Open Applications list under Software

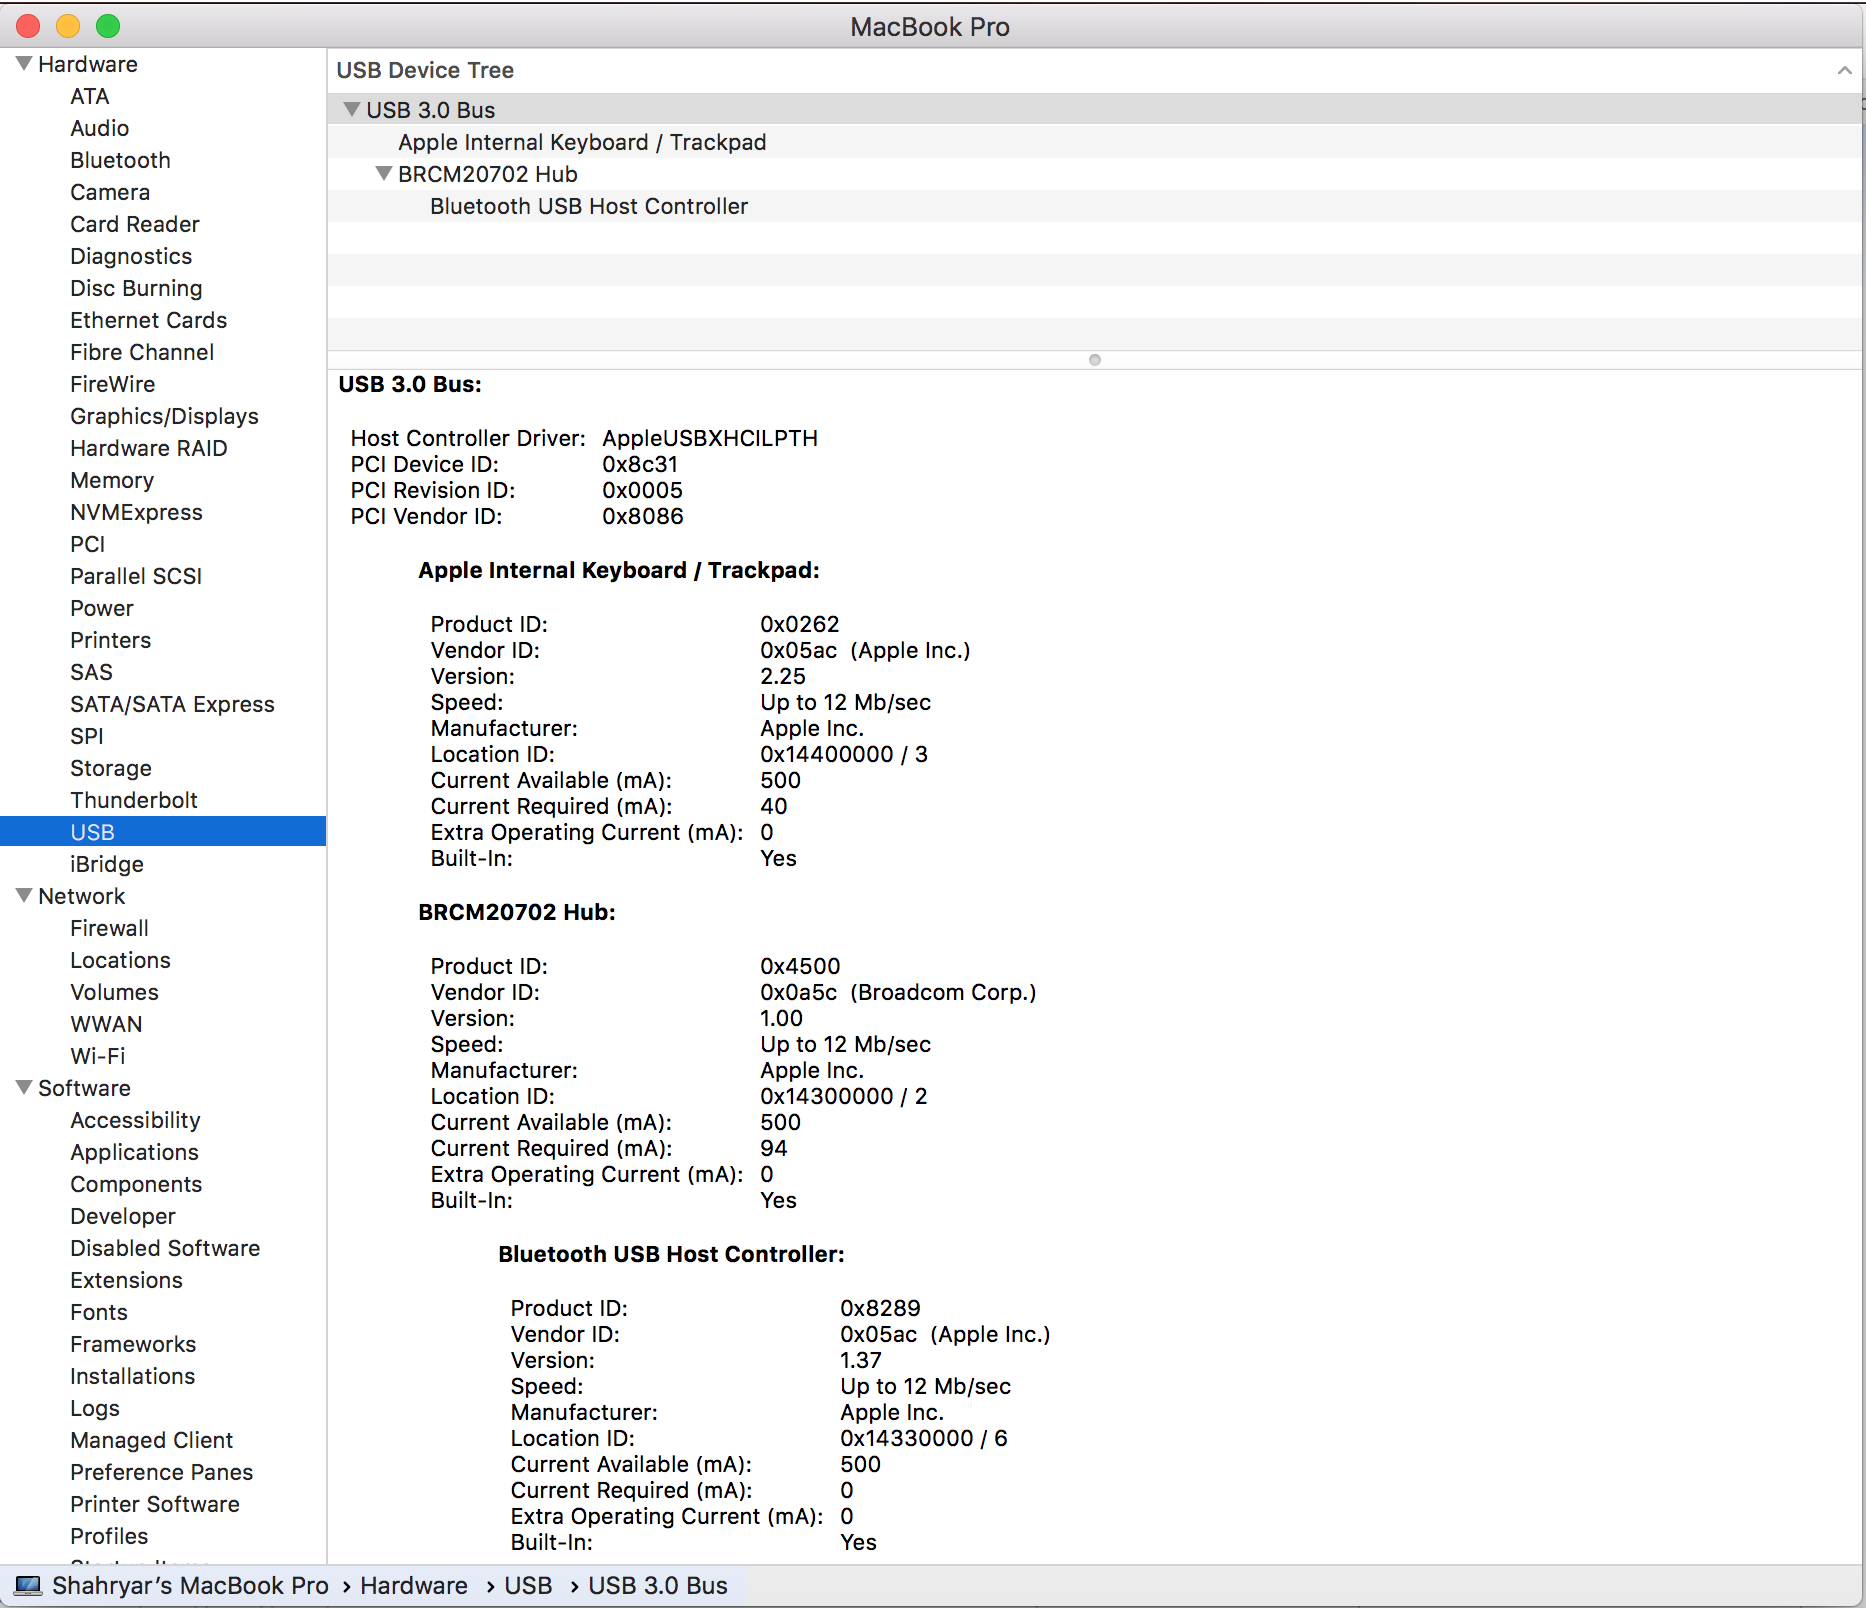[135, 1152]
